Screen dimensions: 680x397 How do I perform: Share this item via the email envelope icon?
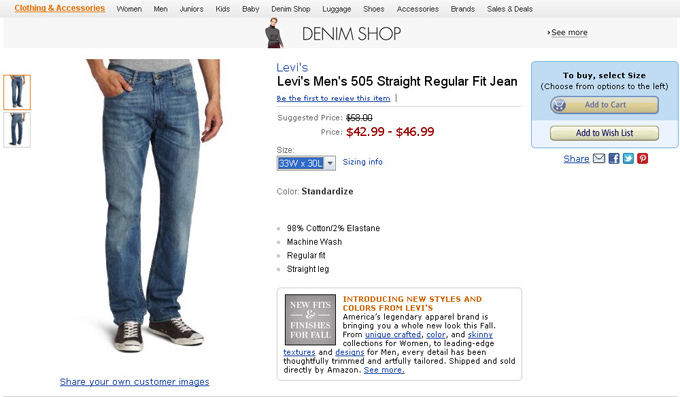[x=599, y=158]
